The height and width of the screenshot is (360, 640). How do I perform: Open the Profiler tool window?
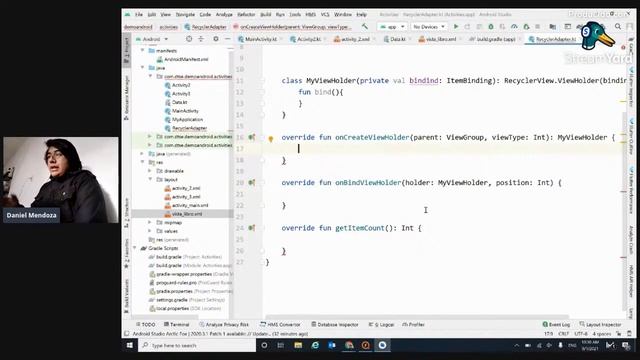[413, 324]
